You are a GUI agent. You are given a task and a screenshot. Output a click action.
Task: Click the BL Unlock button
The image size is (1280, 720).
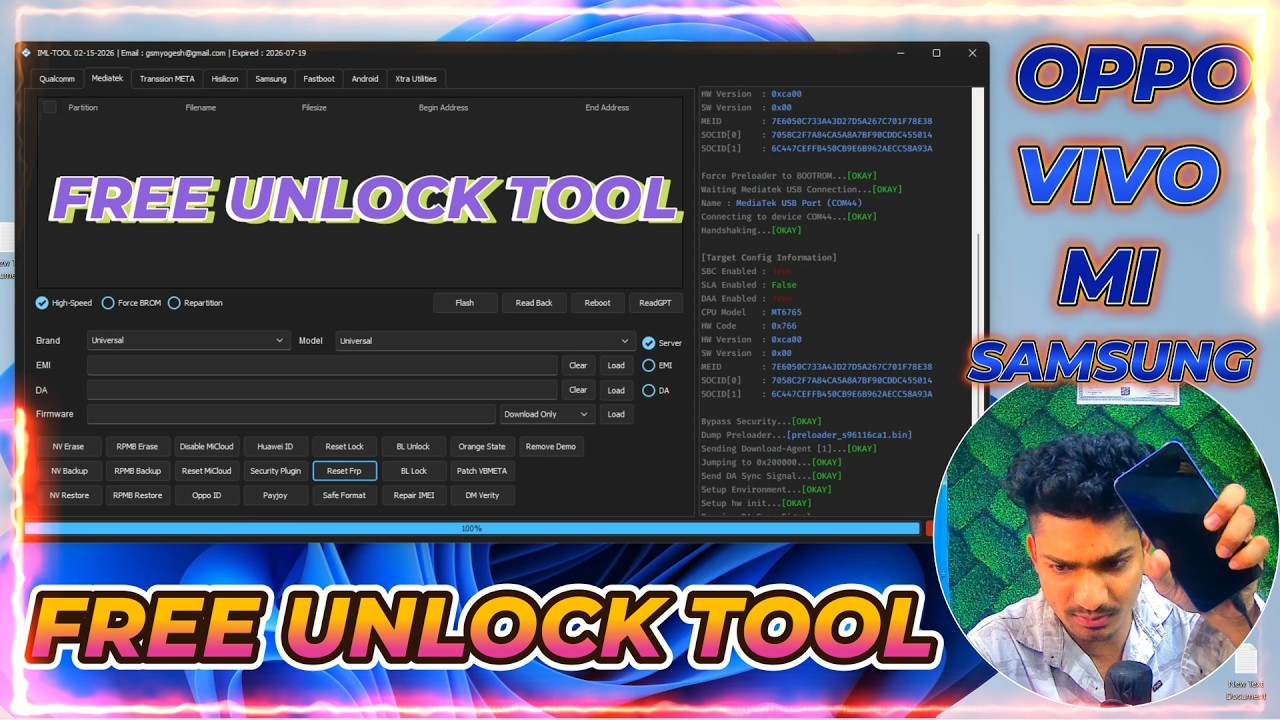413,447
